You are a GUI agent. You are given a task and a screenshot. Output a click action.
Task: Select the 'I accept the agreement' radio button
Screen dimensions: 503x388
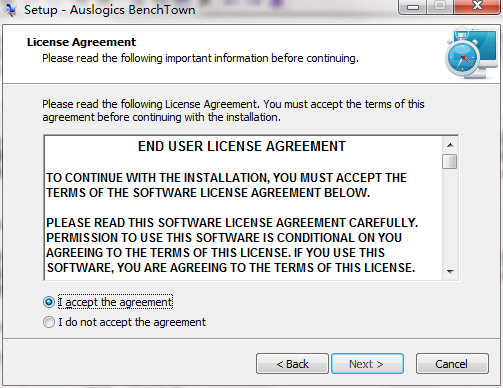49,302
